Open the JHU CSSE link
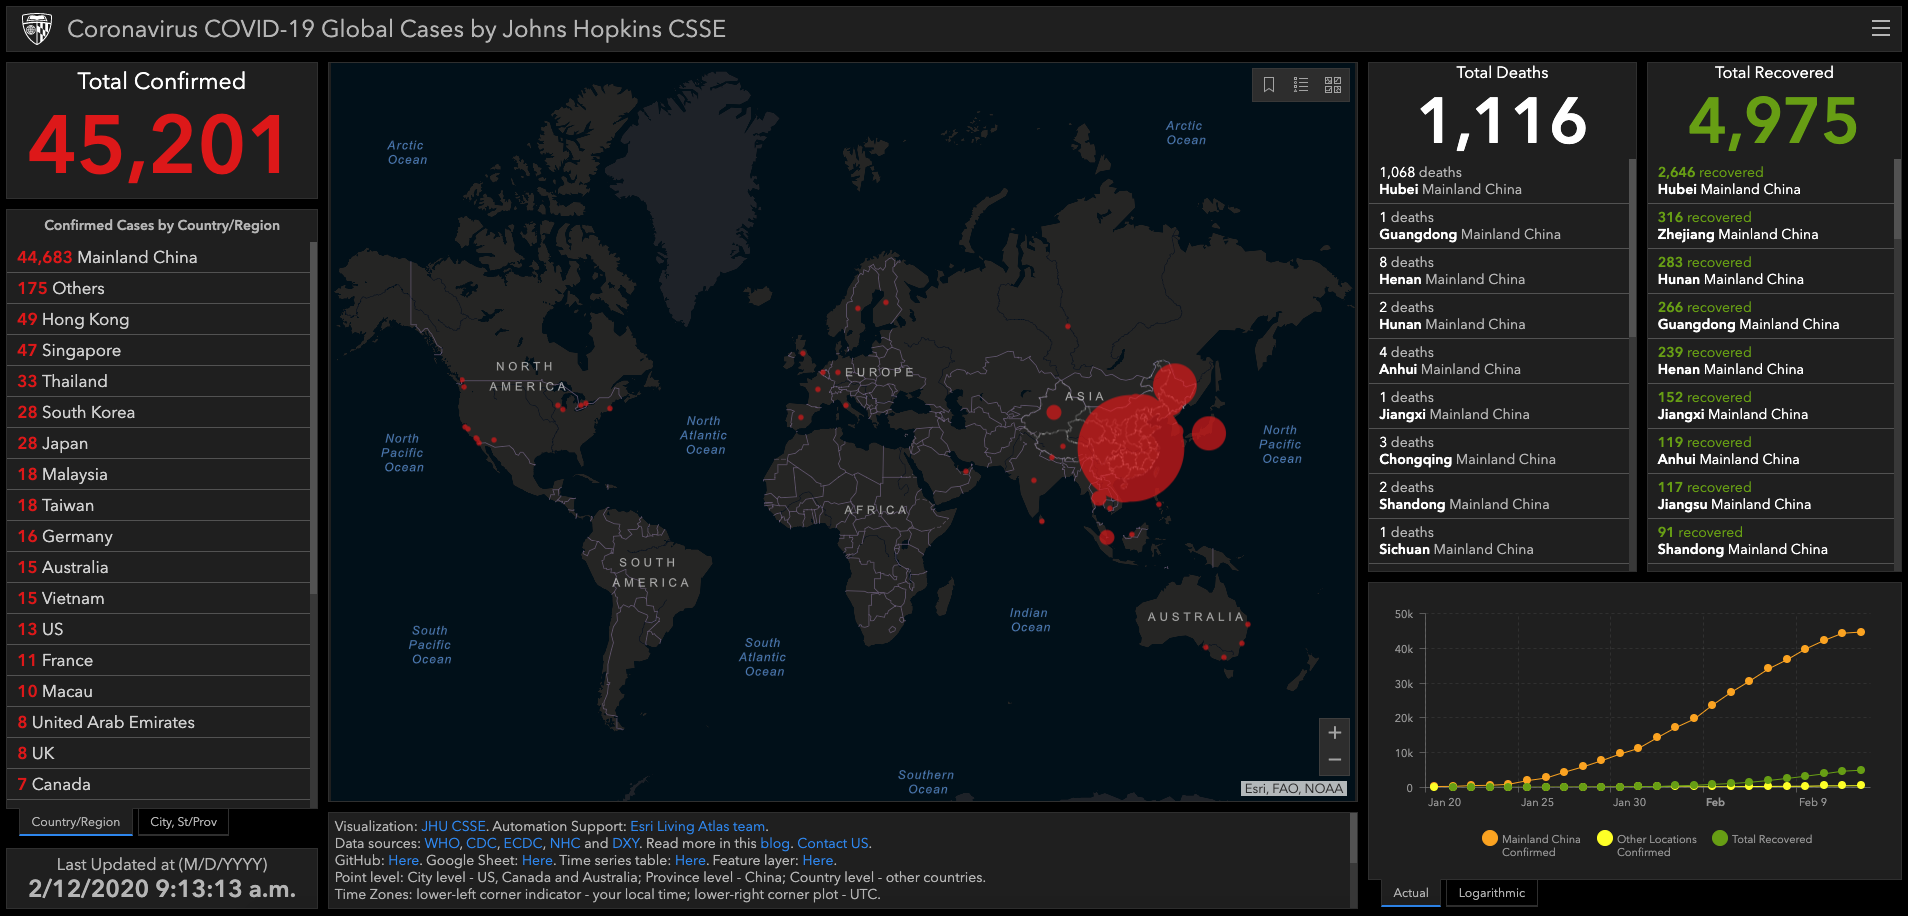This screenshot has width=1908, height=916. 453,826
